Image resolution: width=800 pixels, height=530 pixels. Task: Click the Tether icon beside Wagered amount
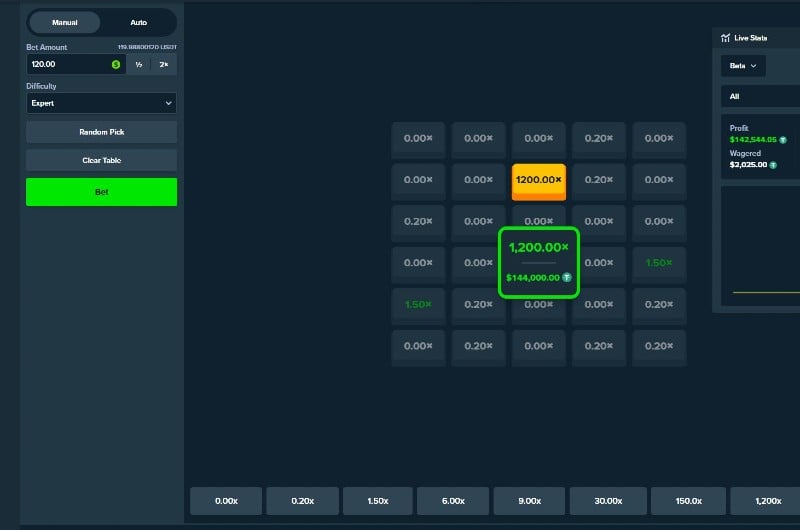click(772, 164)
